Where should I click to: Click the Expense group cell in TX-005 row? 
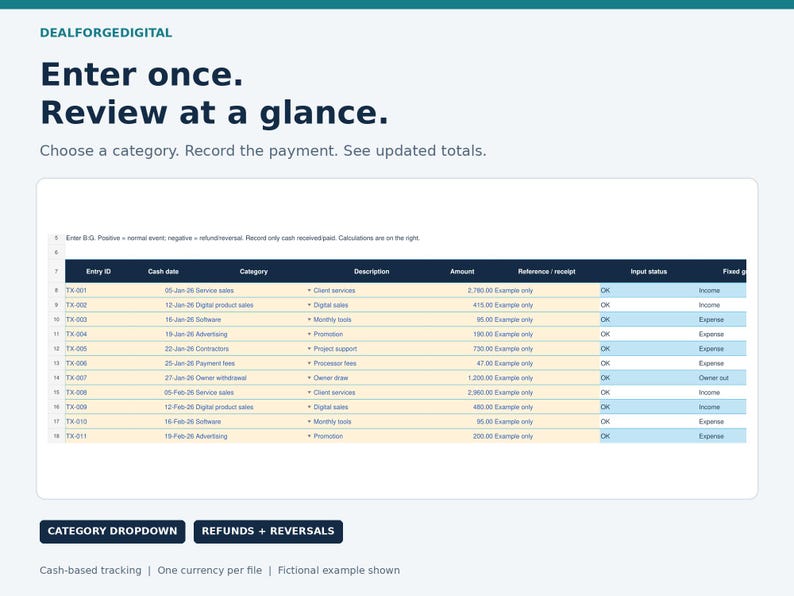(x=711, y=349)
